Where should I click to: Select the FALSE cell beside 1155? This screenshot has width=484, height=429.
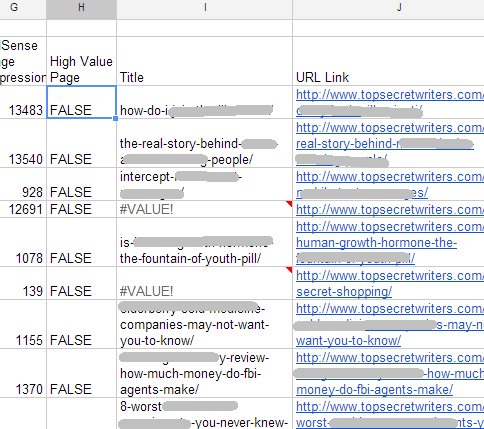(81, 324)
